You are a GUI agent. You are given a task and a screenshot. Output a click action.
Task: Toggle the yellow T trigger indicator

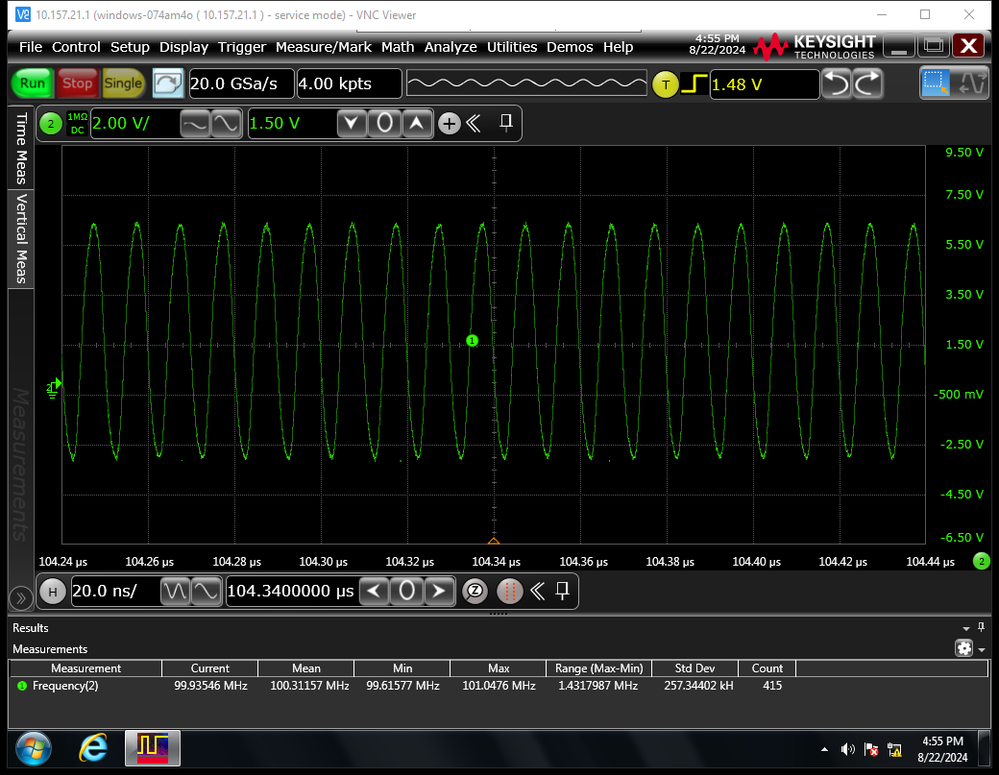[665, 85]
